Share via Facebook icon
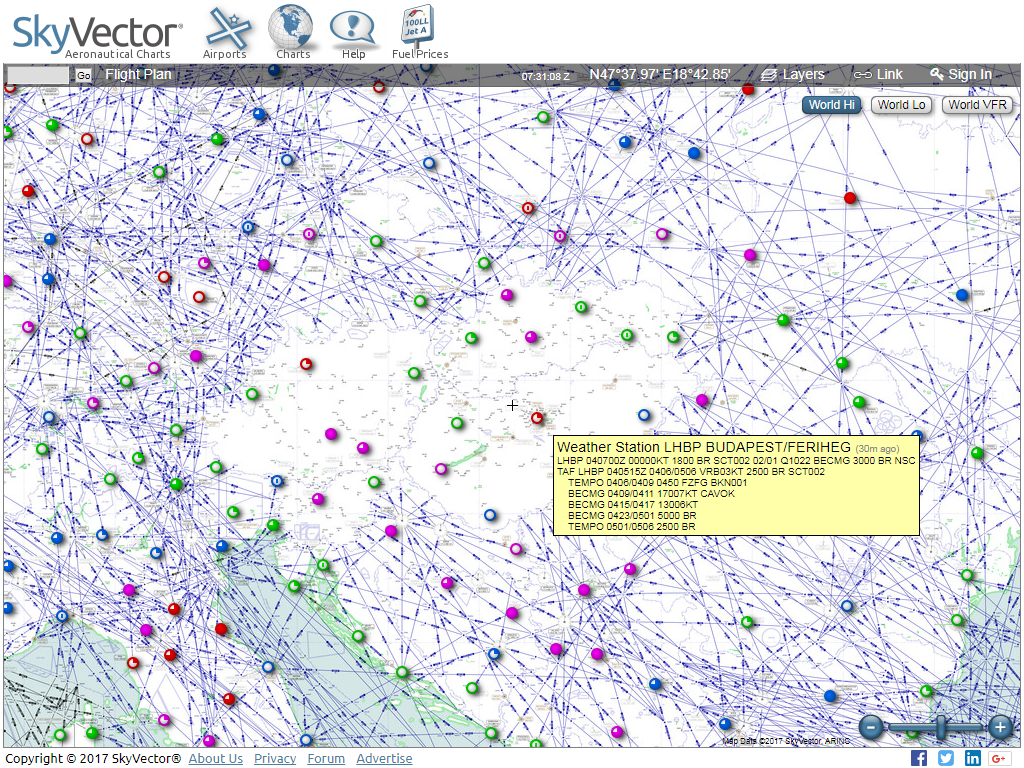The image size is (1024, 768). pyautogui.click(x=919, y=758)
